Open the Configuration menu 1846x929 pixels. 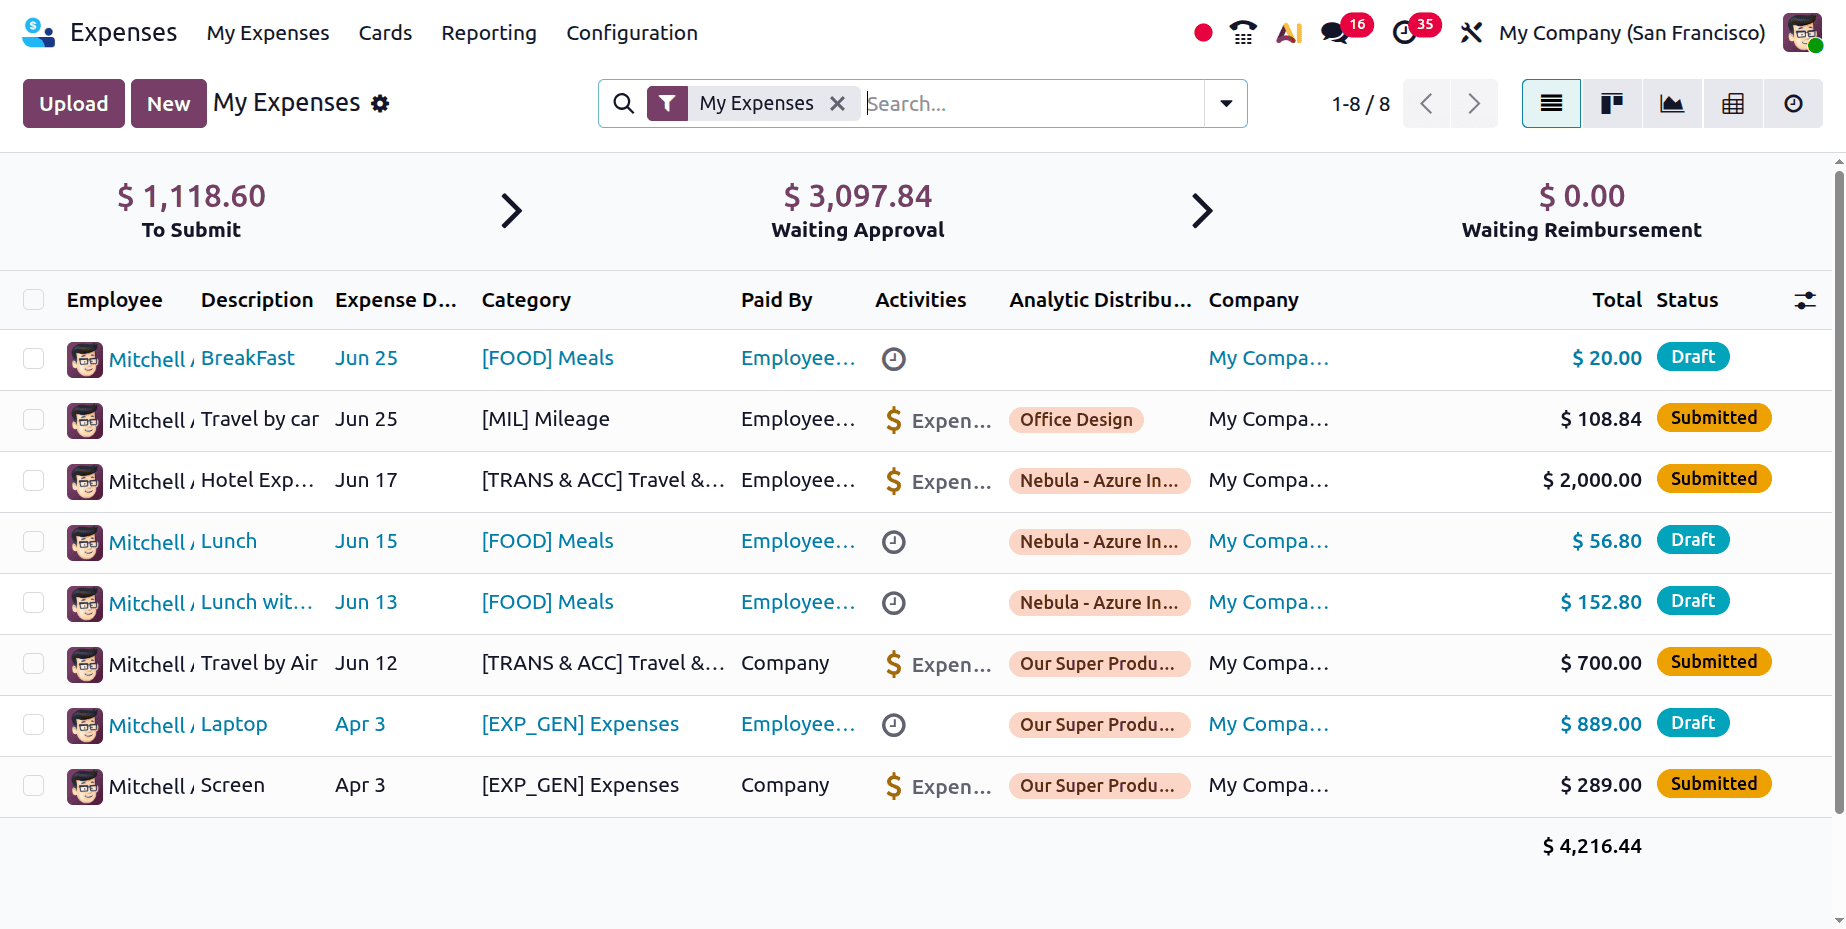tap(632, 33)
